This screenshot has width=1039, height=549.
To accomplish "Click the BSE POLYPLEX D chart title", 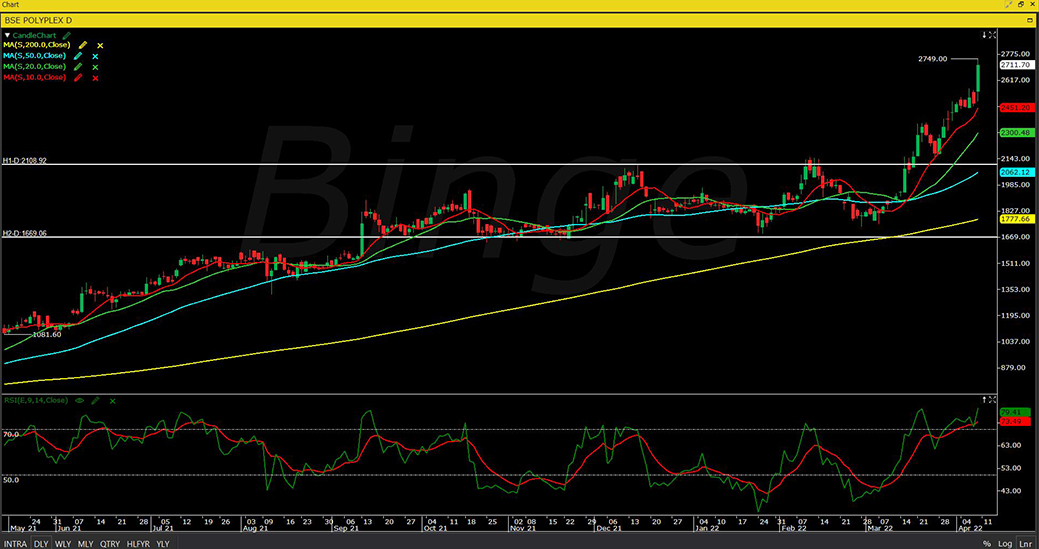I will 38,21.
